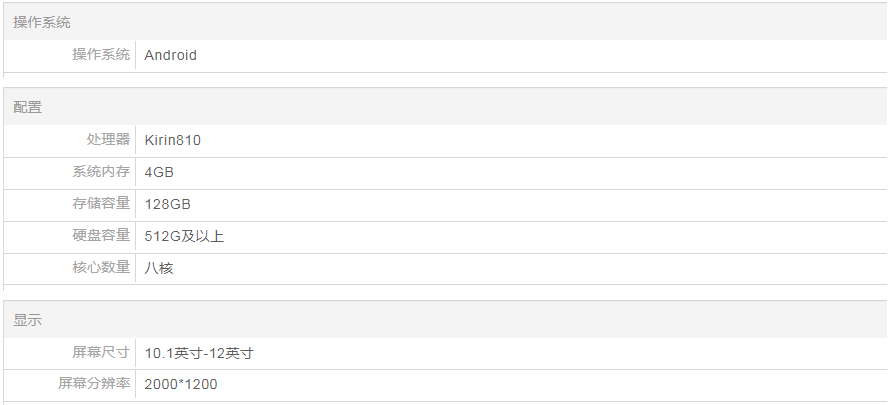Screen dimensions: 892x405
Task: Select the Android value text
Action: (x=170, y=55)
